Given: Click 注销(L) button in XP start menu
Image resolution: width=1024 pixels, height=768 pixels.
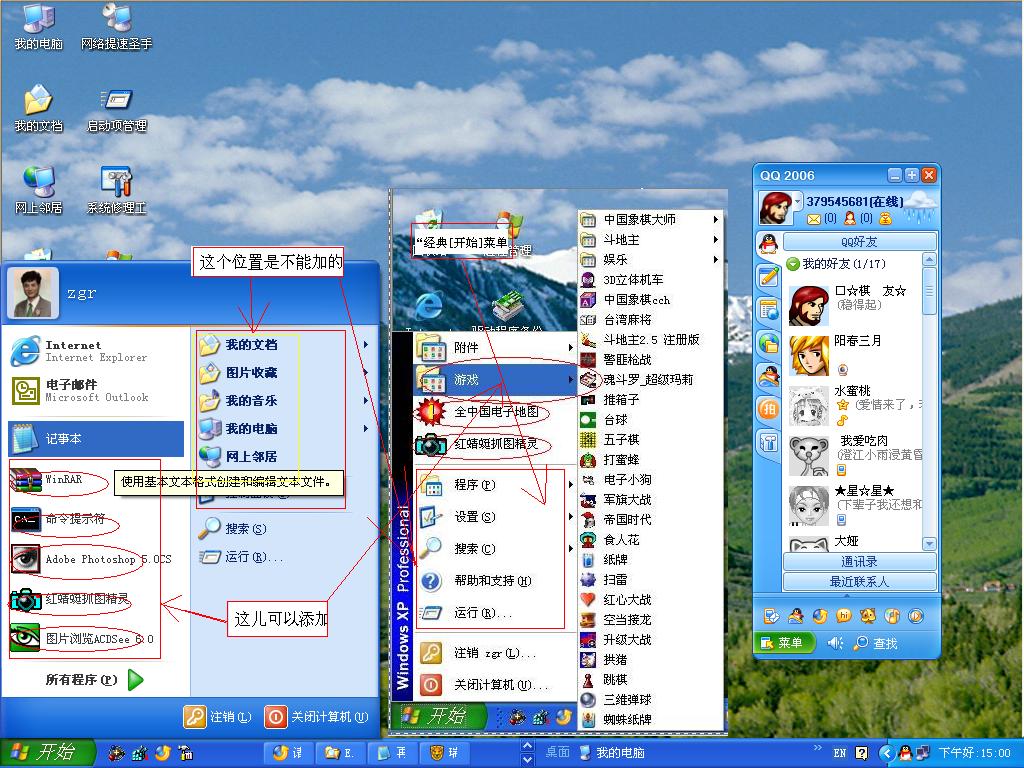Looking at the screenshot, I should tap(217, 716).
